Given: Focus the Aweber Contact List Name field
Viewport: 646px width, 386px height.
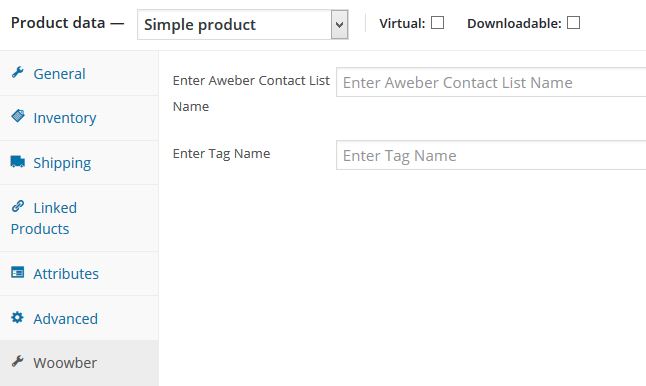Looking at the screenshot, I should point(491,82).
